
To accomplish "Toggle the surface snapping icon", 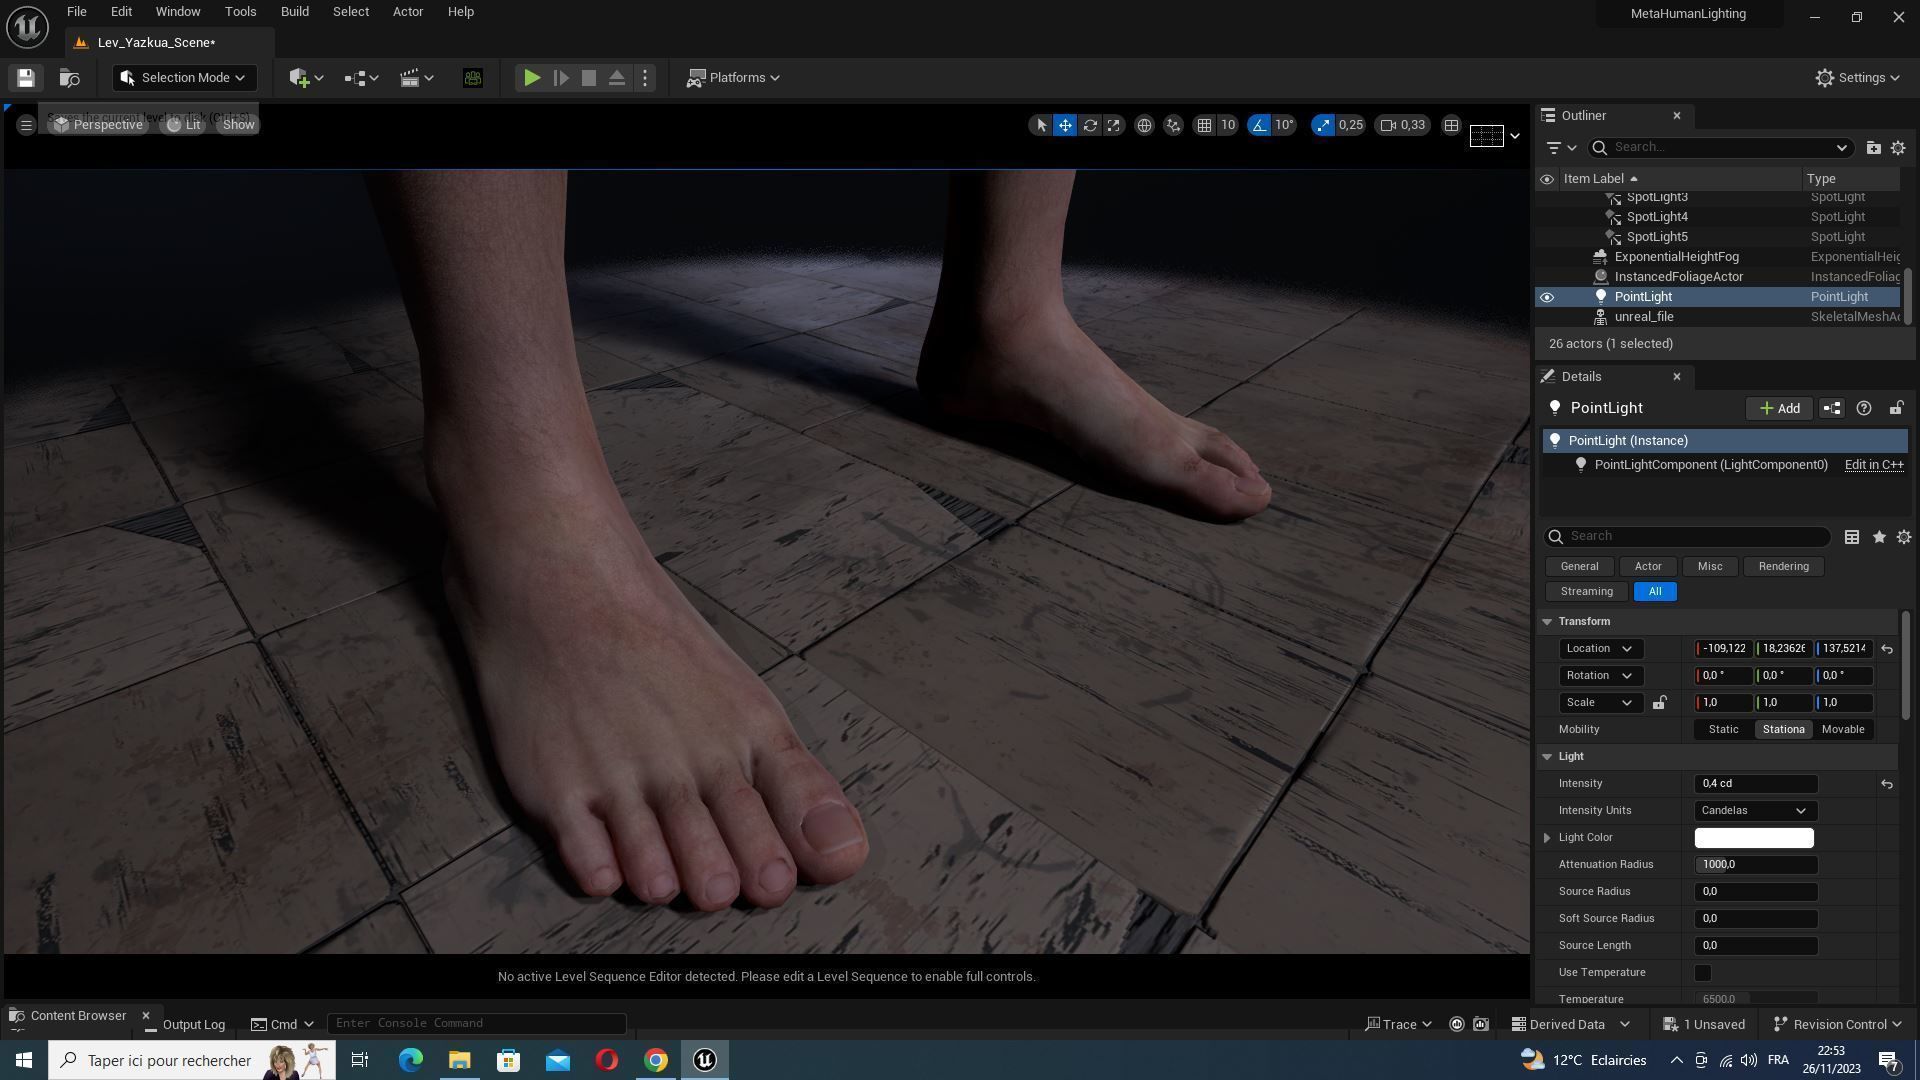I will click(1173, 125).
